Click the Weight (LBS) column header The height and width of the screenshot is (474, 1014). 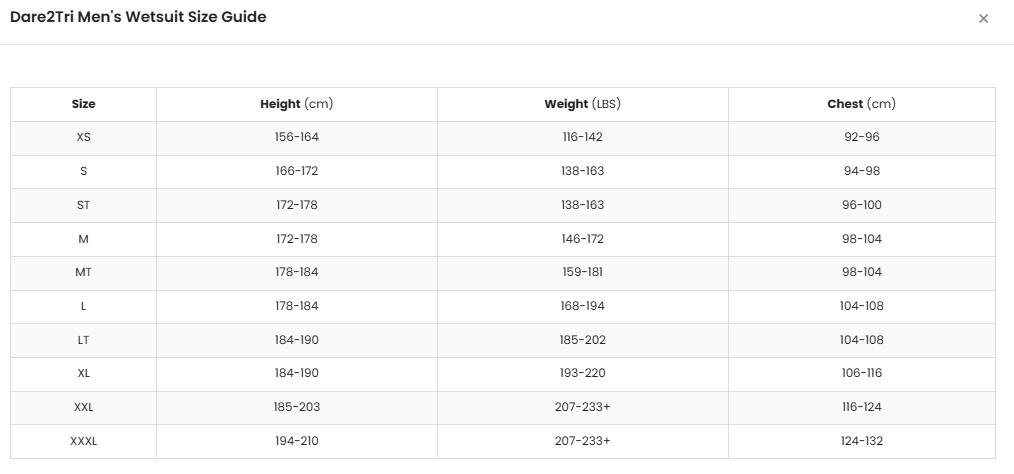coord(583,104)
